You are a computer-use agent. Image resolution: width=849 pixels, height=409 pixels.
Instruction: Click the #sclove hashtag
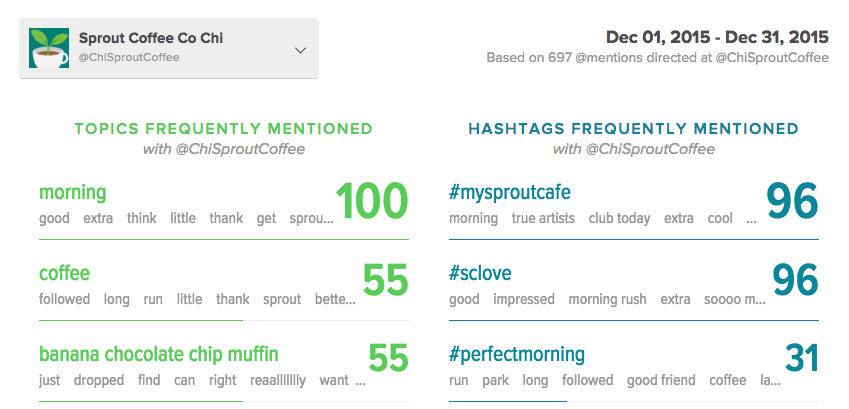480,273
